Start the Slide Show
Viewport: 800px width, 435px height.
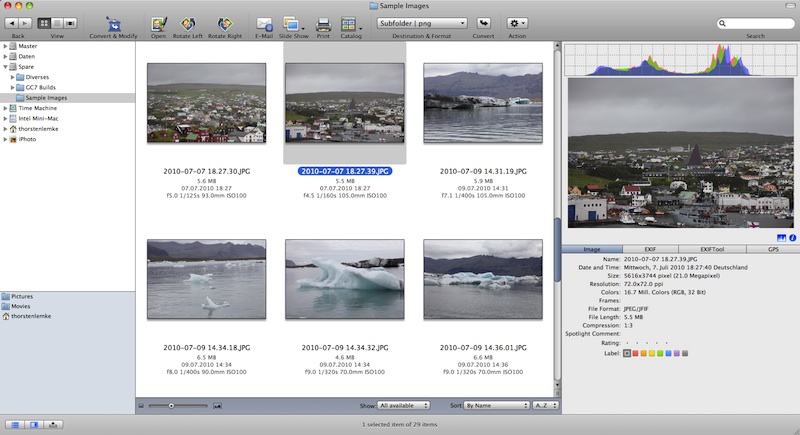click(x=293, y=22)
